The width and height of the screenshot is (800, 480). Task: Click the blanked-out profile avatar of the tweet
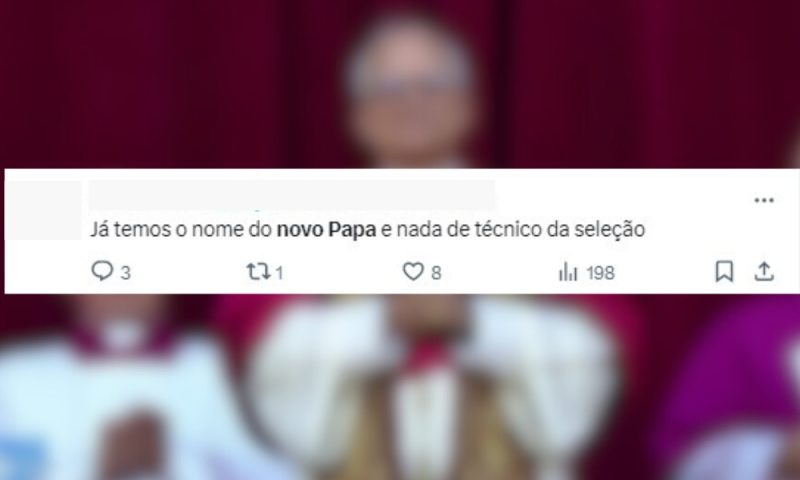pyautogui.click(x=43, y=210)
